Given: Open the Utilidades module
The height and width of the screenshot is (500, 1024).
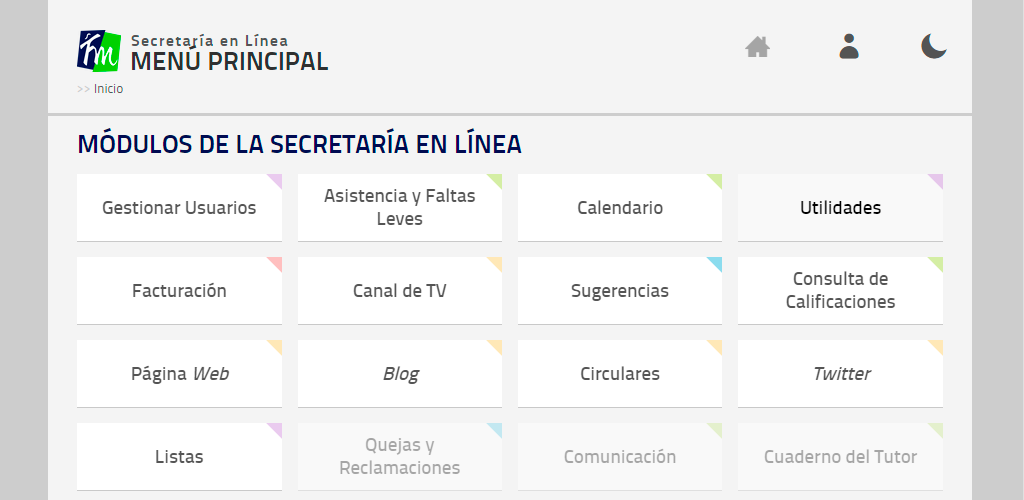Looking at the screenshot, I should (840, 208).
